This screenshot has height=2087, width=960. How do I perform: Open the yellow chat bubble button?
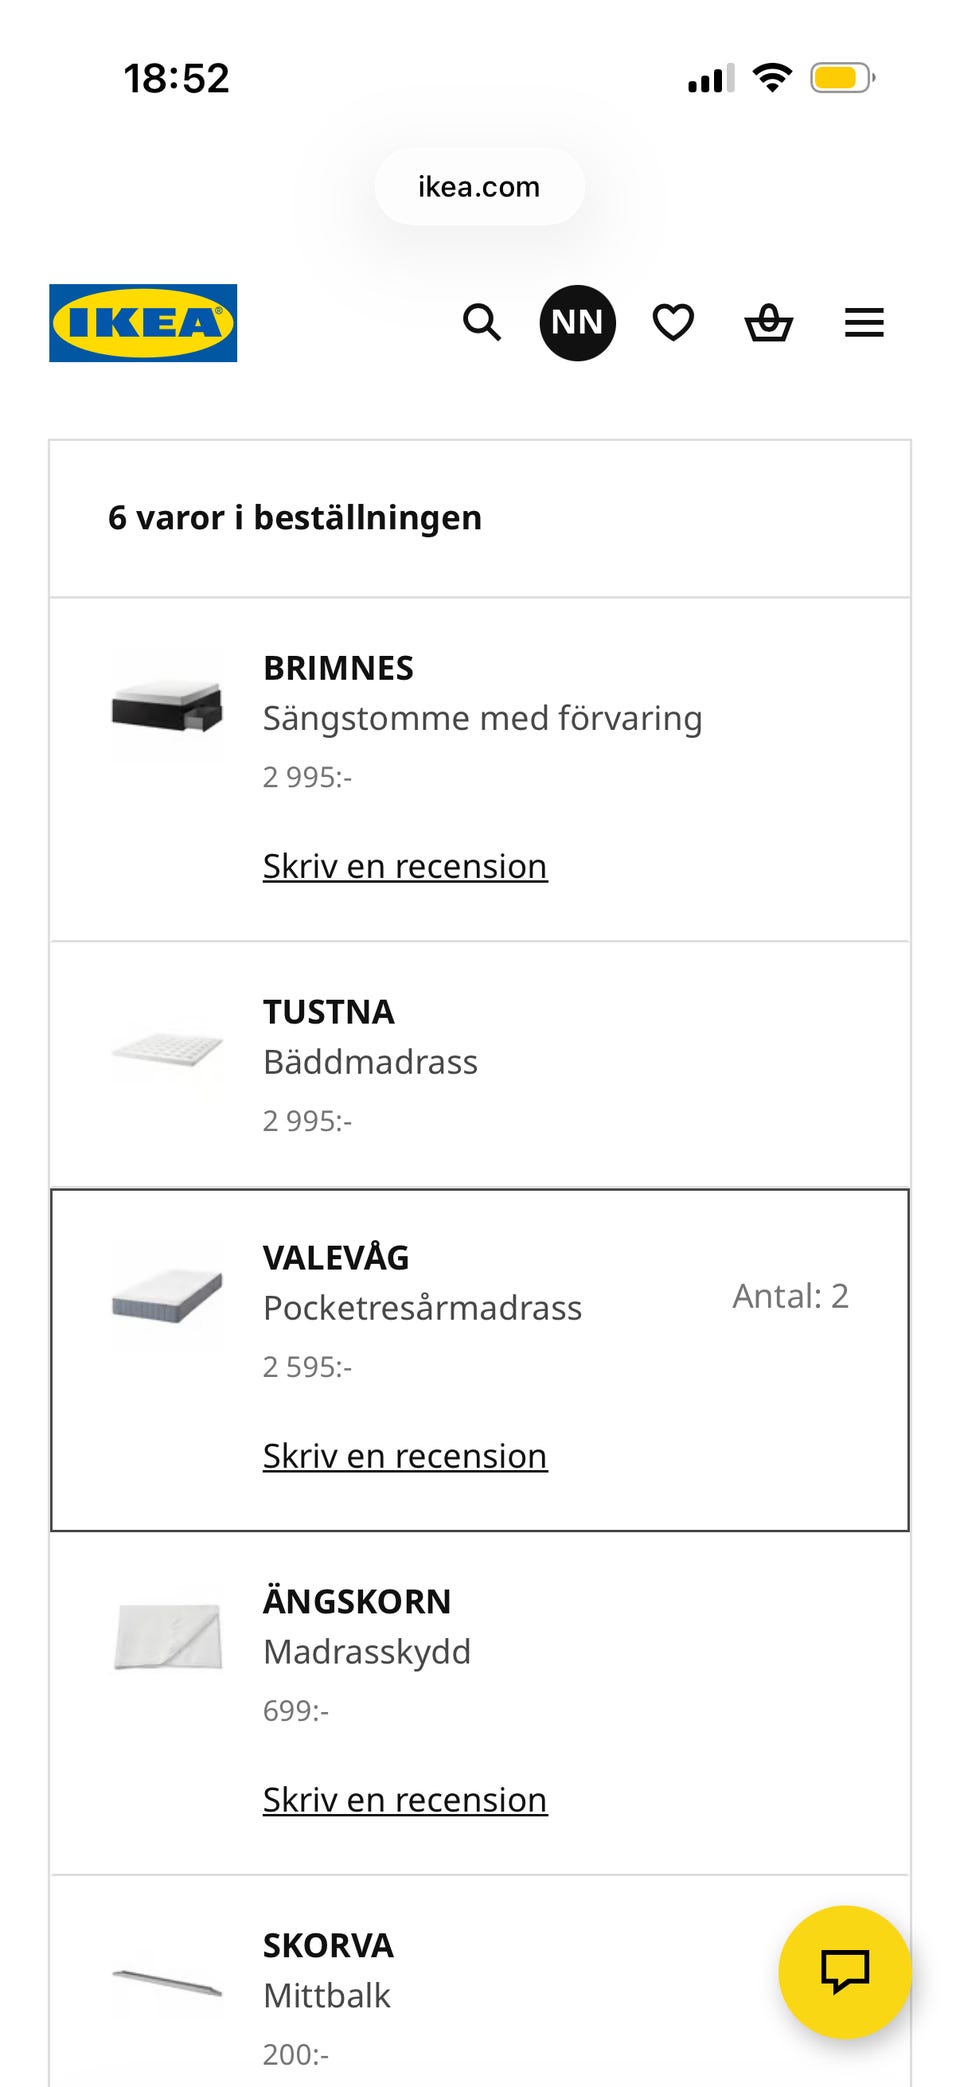(x=845, y=1972)
